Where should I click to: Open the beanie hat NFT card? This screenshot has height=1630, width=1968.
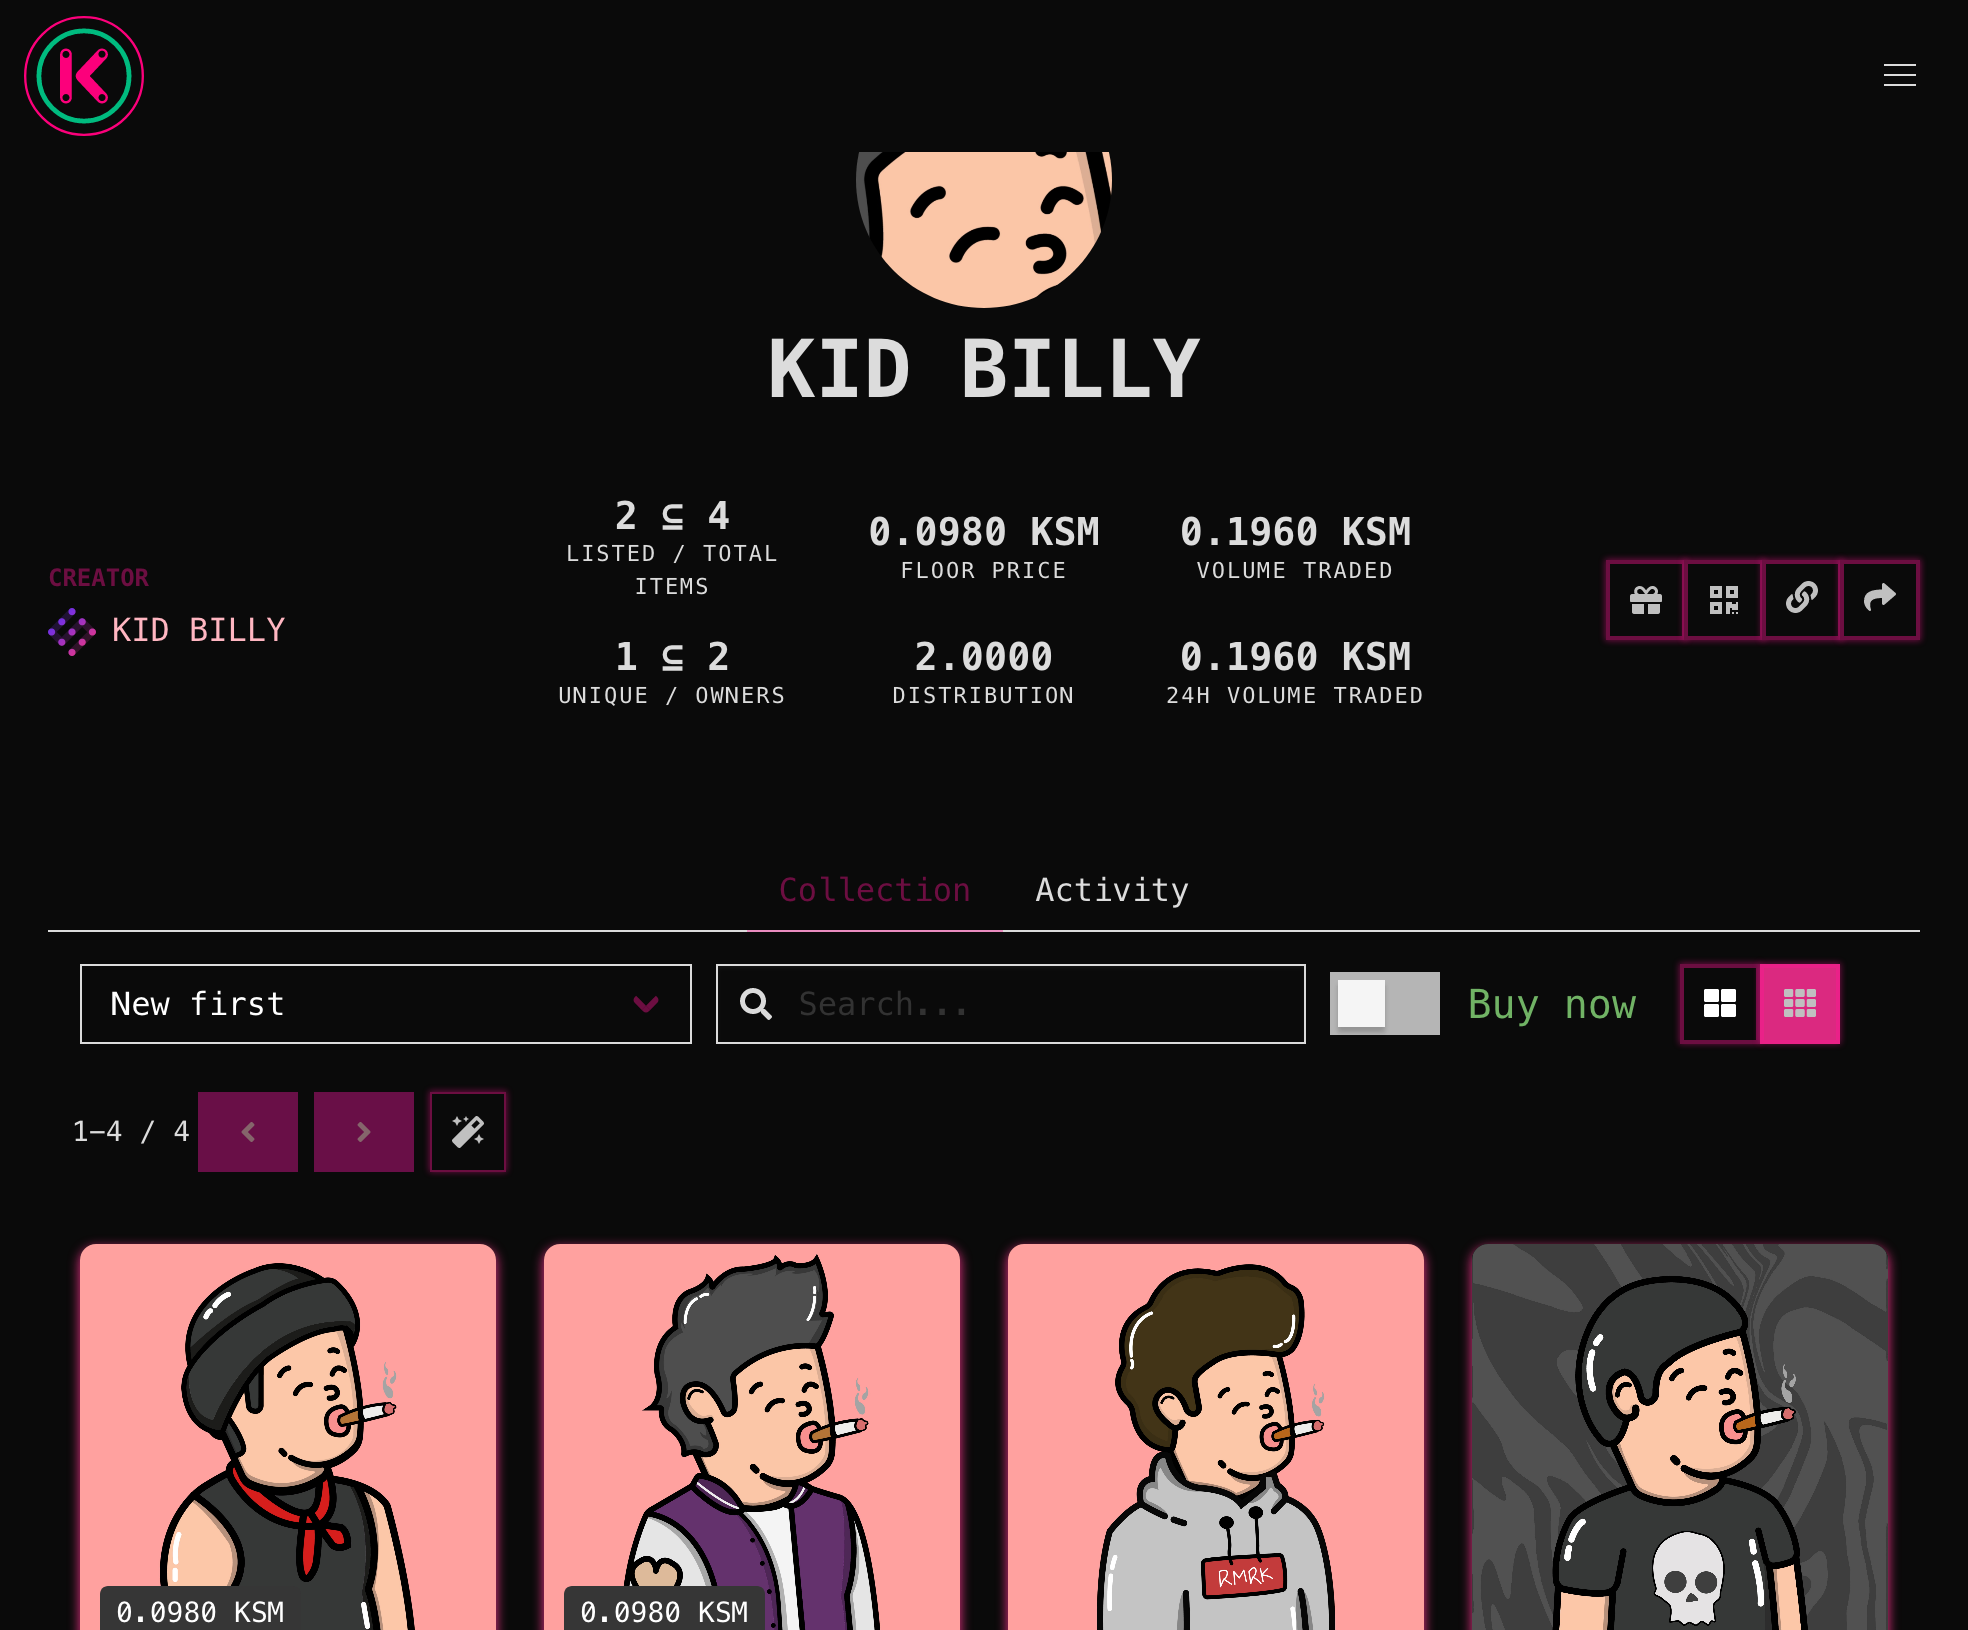coord(288,1437)
